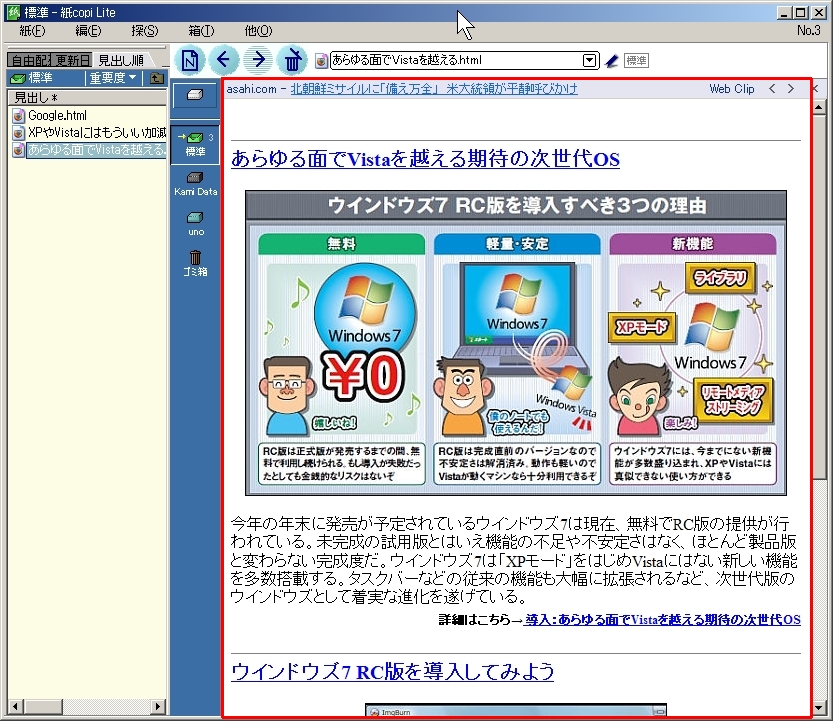833x721 pixels.
Task: Open the 重要度 dropdown
Action: pyautogui.click(x=113, y=78)
